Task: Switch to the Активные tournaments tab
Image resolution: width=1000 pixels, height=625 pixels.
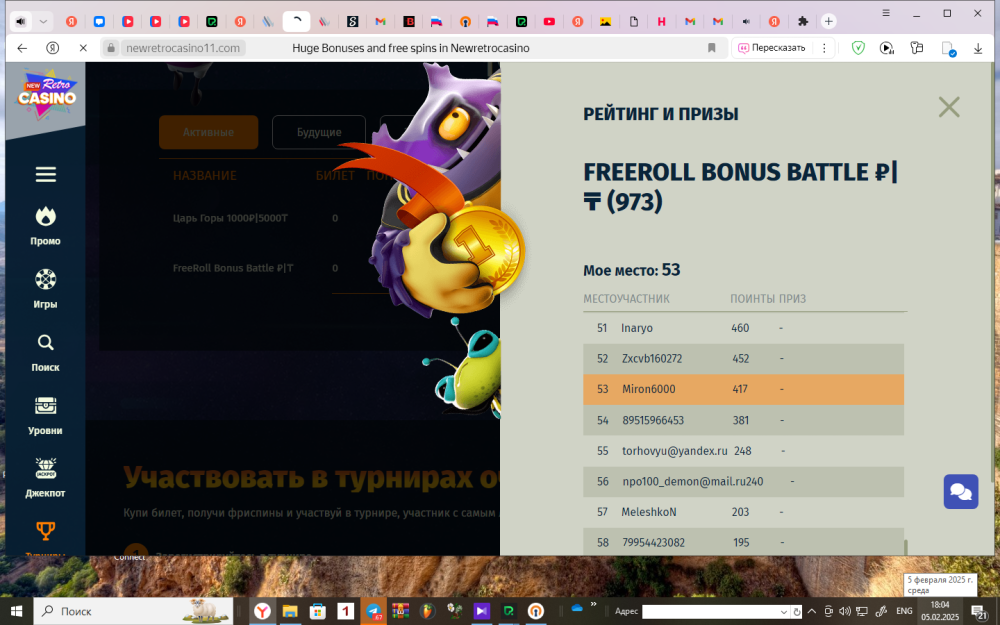Action: pos(208,132)
